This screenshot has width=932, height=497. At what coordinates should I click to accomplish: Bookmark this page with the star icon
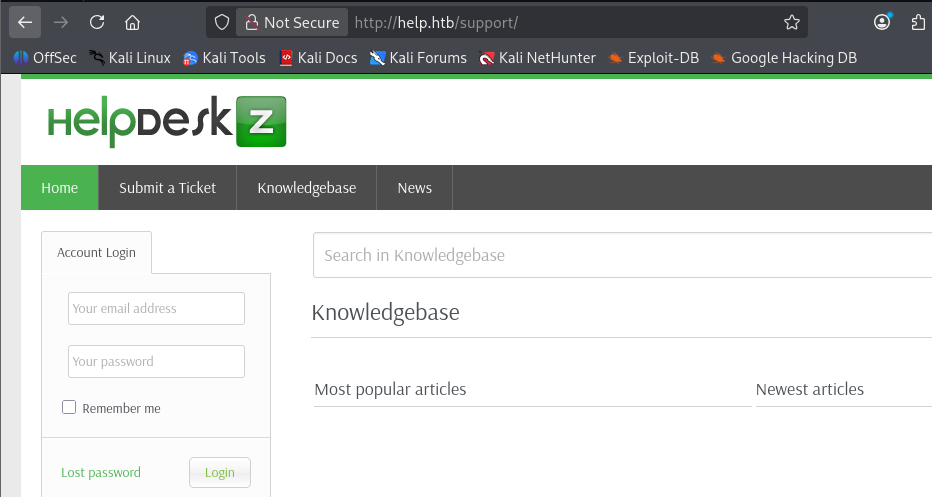point(791,22)
